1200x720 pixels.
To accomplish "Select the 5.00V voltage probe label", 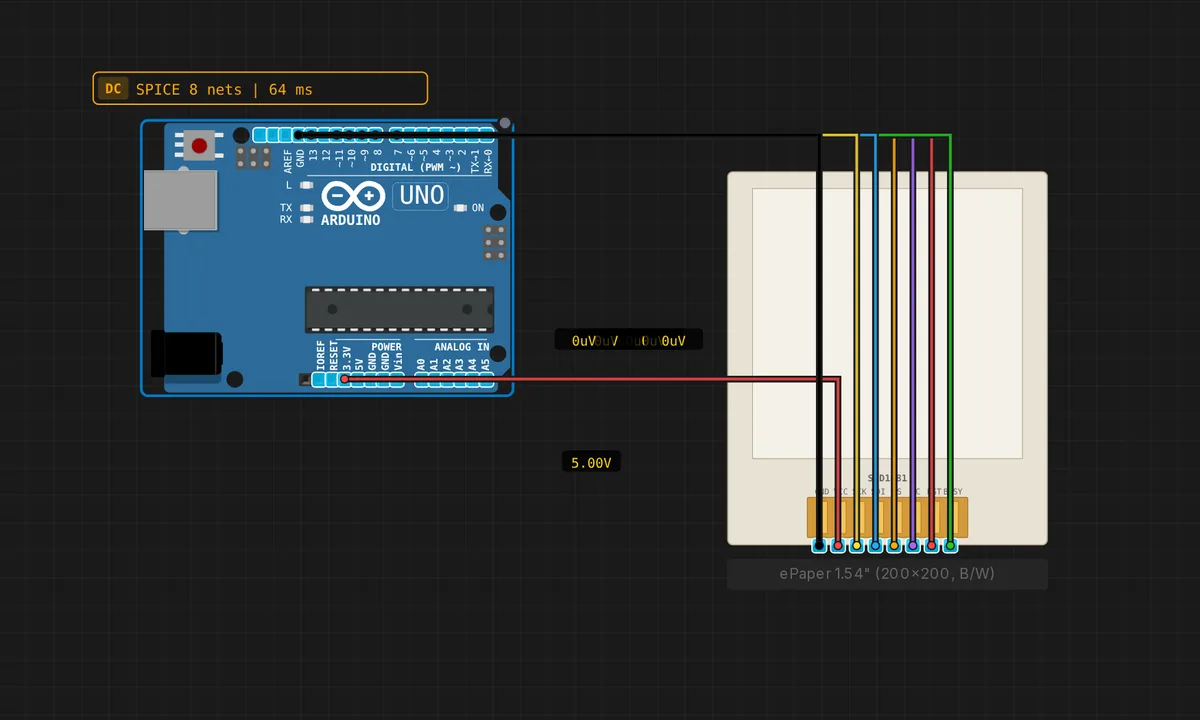I will 590,463.
